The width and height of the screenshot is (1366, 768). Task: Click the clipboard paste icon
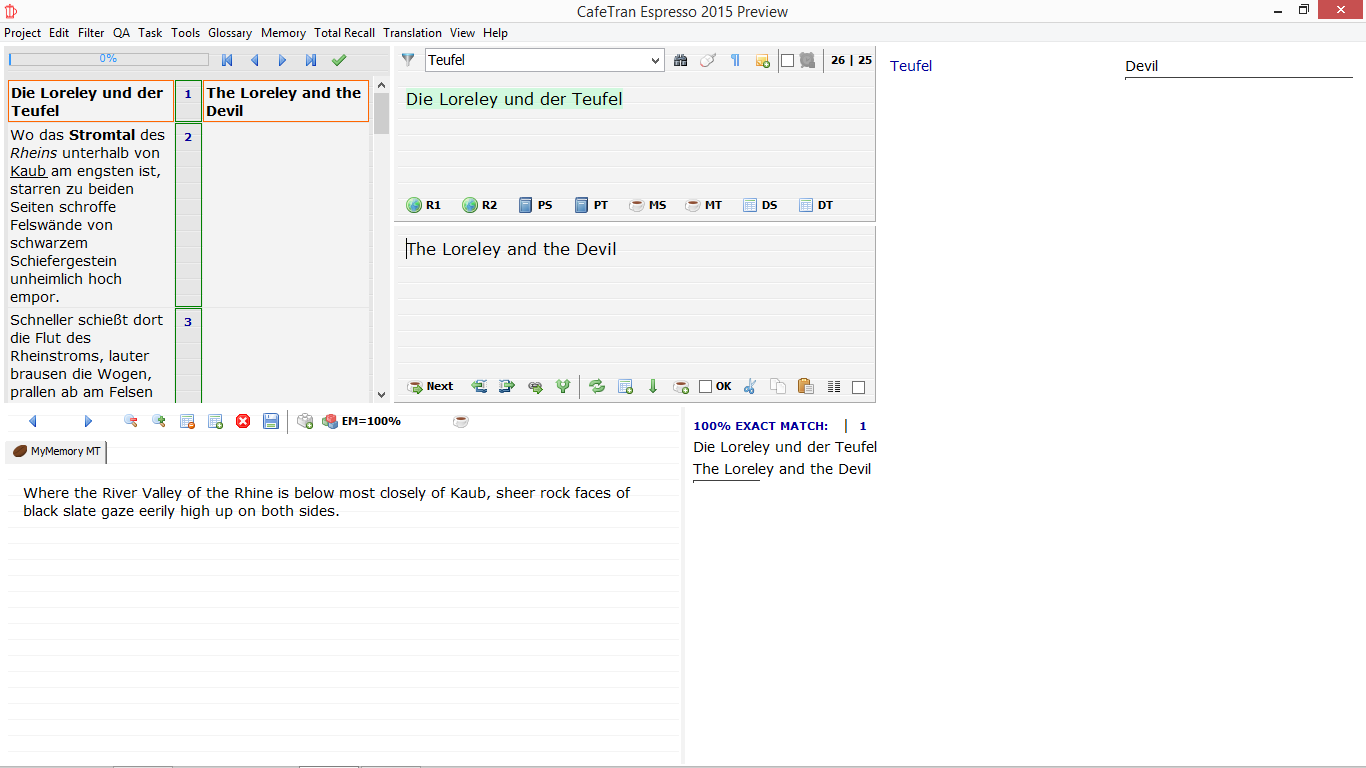coord(805,386)
